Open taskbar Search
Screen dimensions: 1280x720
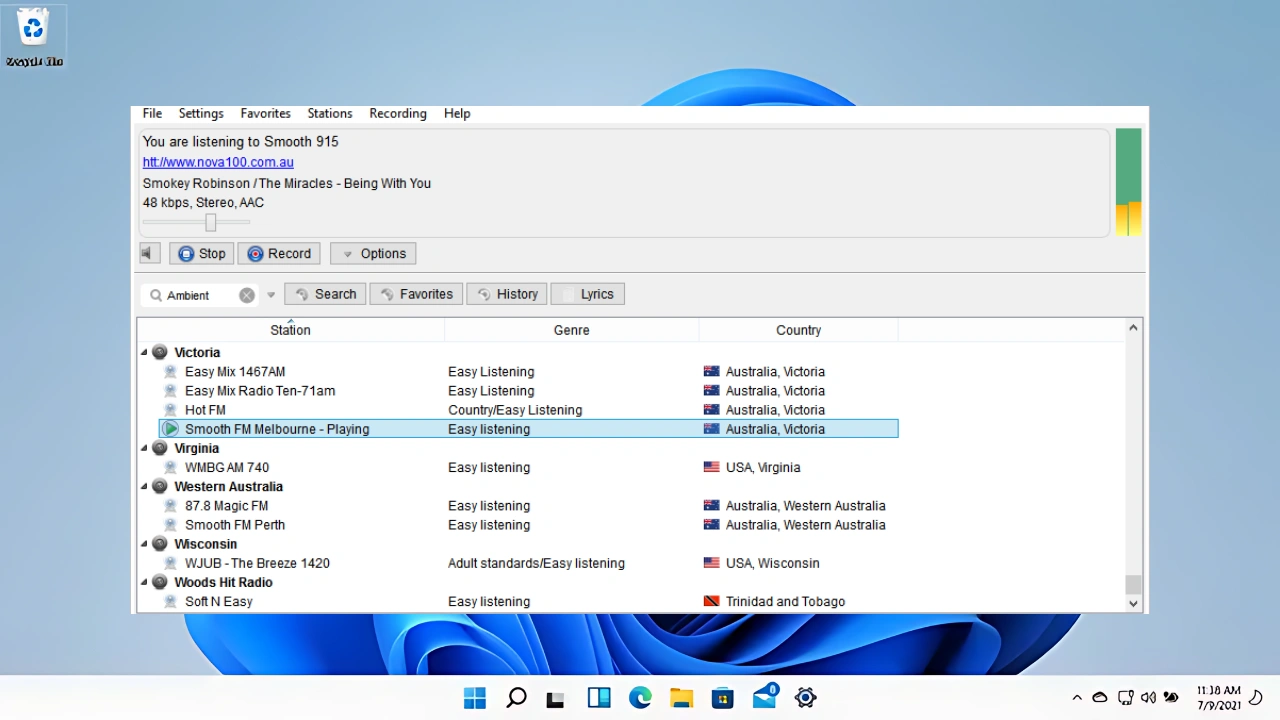516,697
